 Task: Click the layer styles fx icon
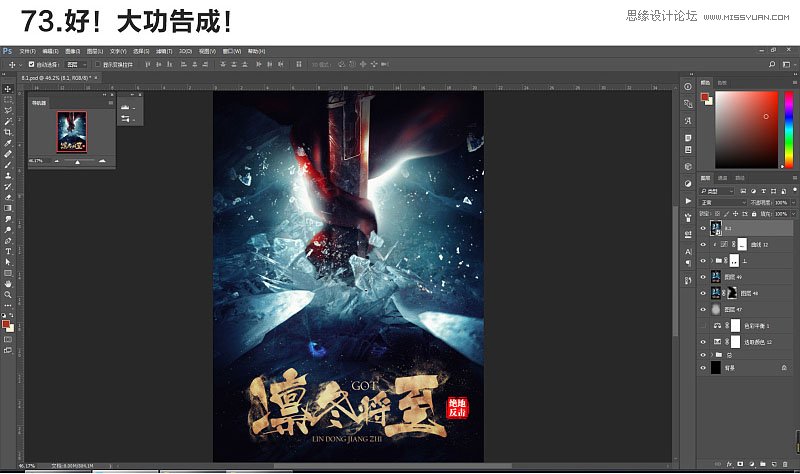coord(730,464)
